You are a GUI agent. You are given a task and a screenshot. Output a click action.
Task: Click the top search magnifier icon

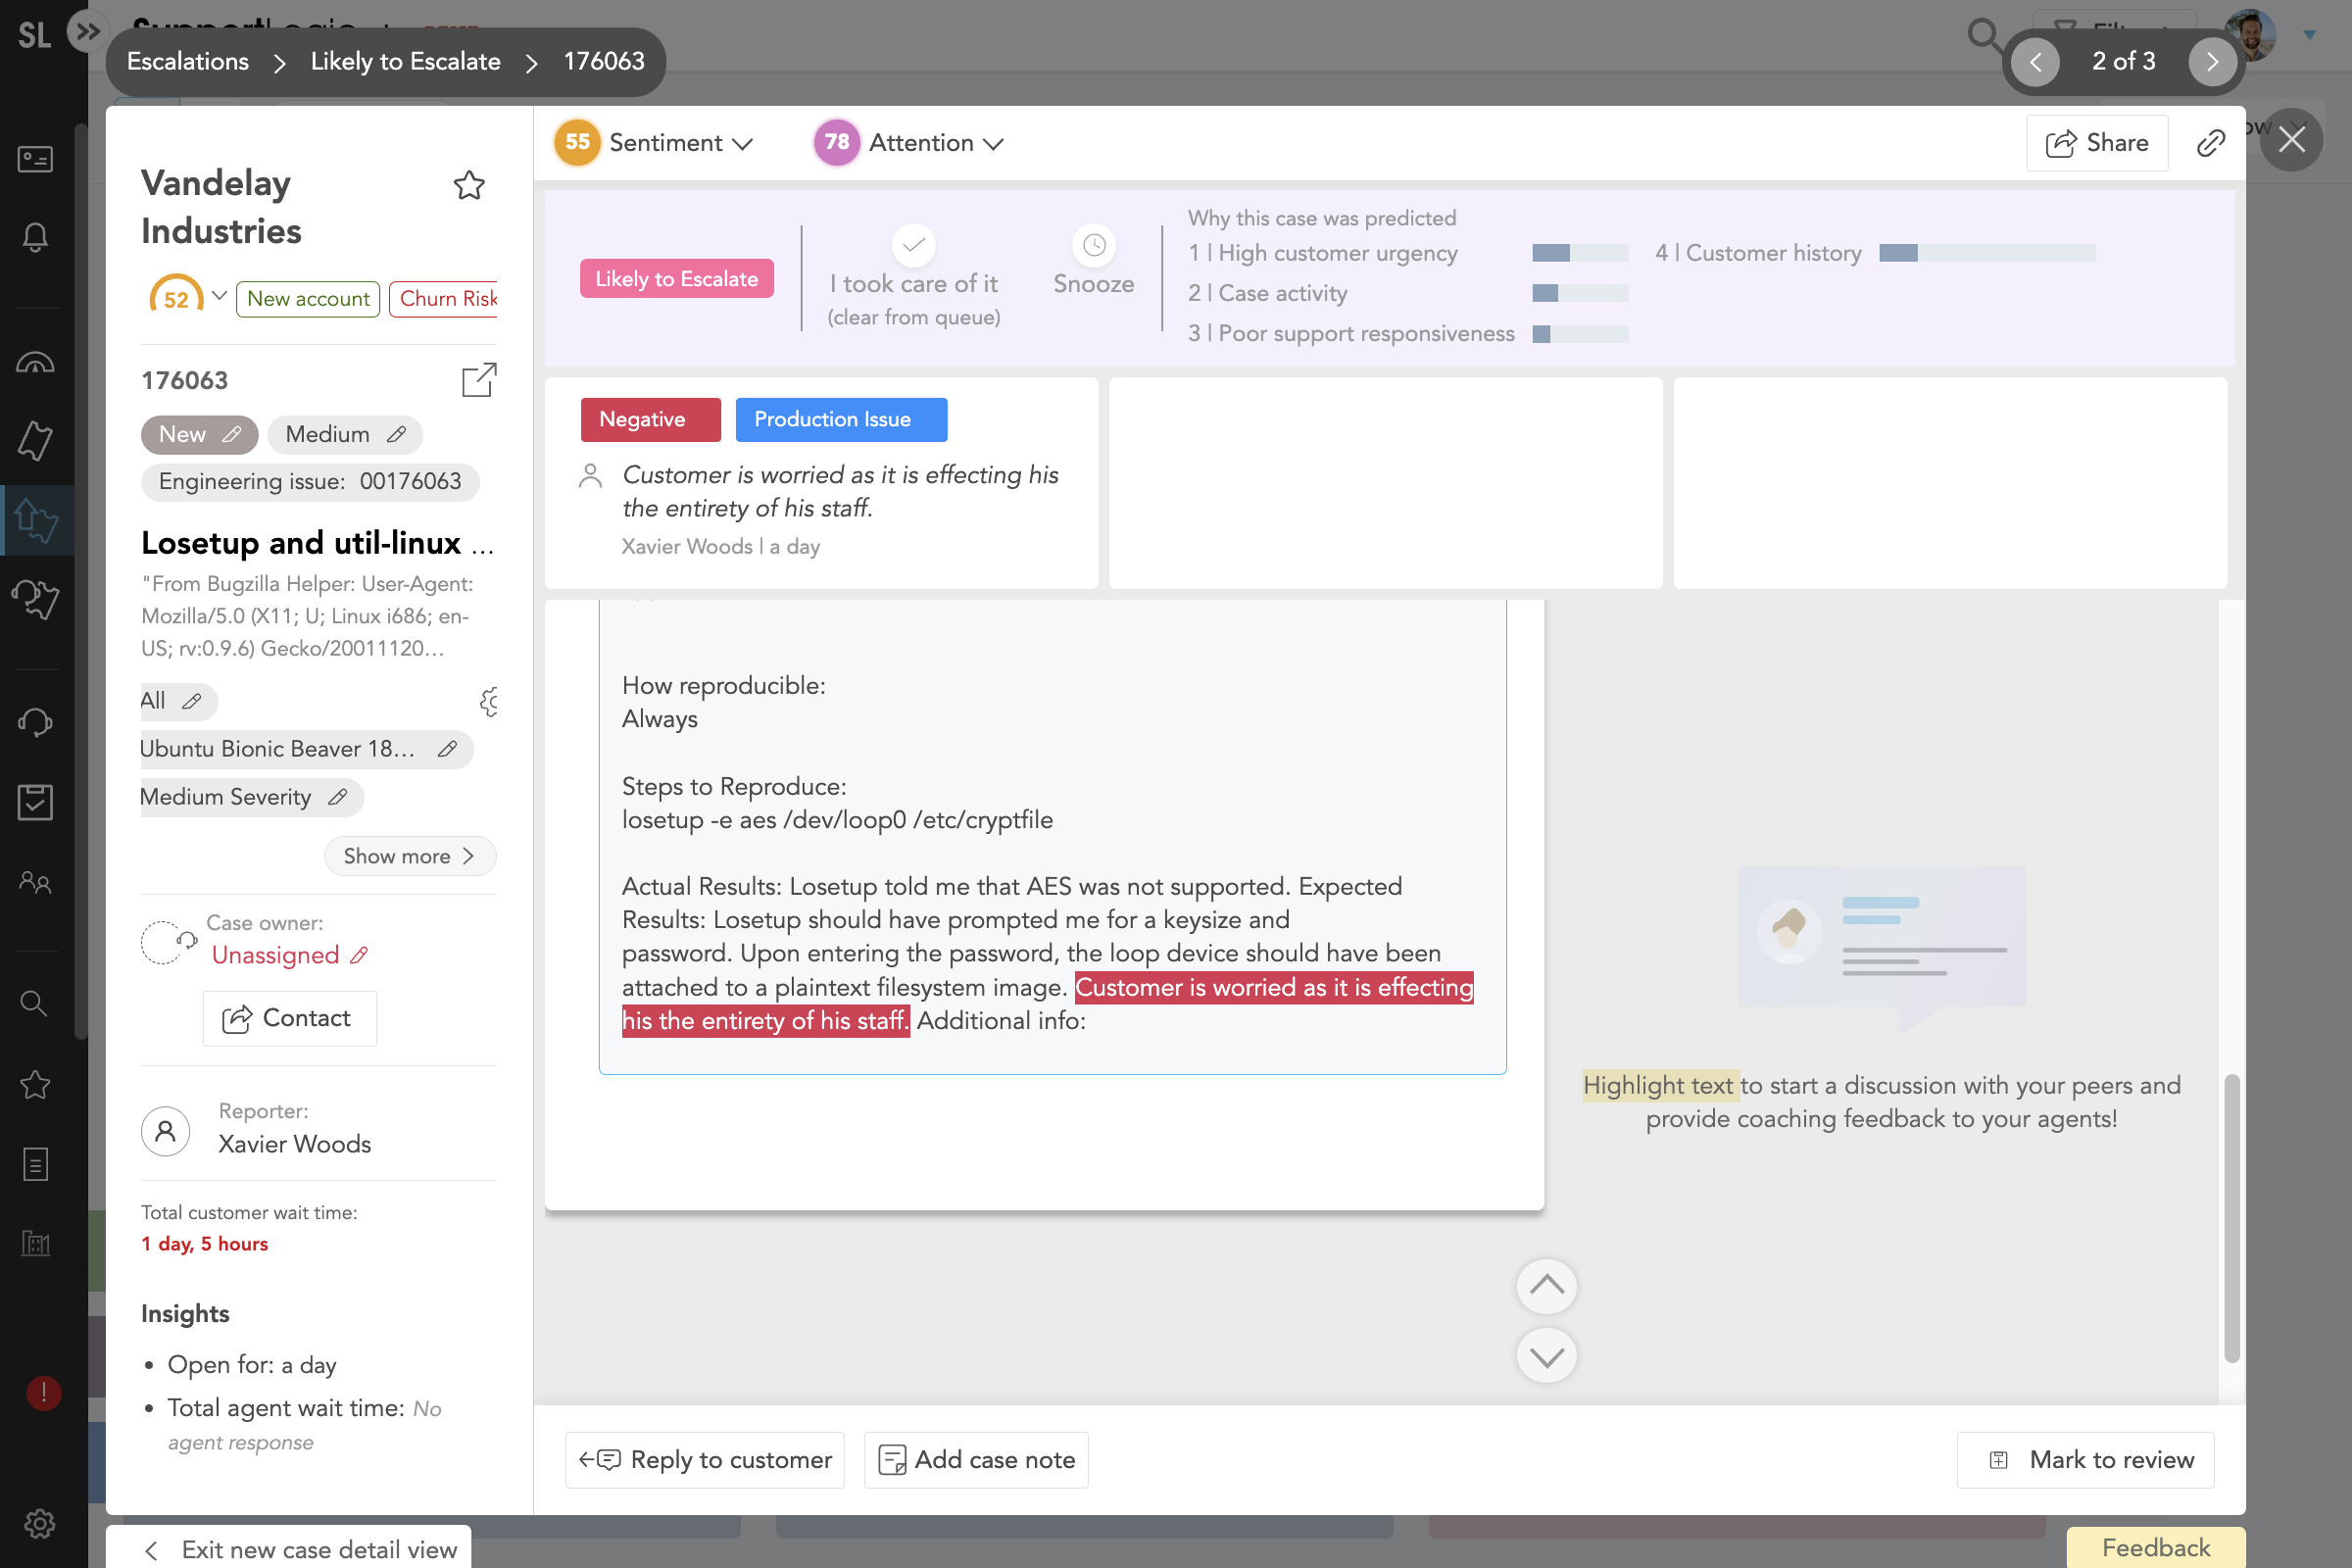point(1984,35)
